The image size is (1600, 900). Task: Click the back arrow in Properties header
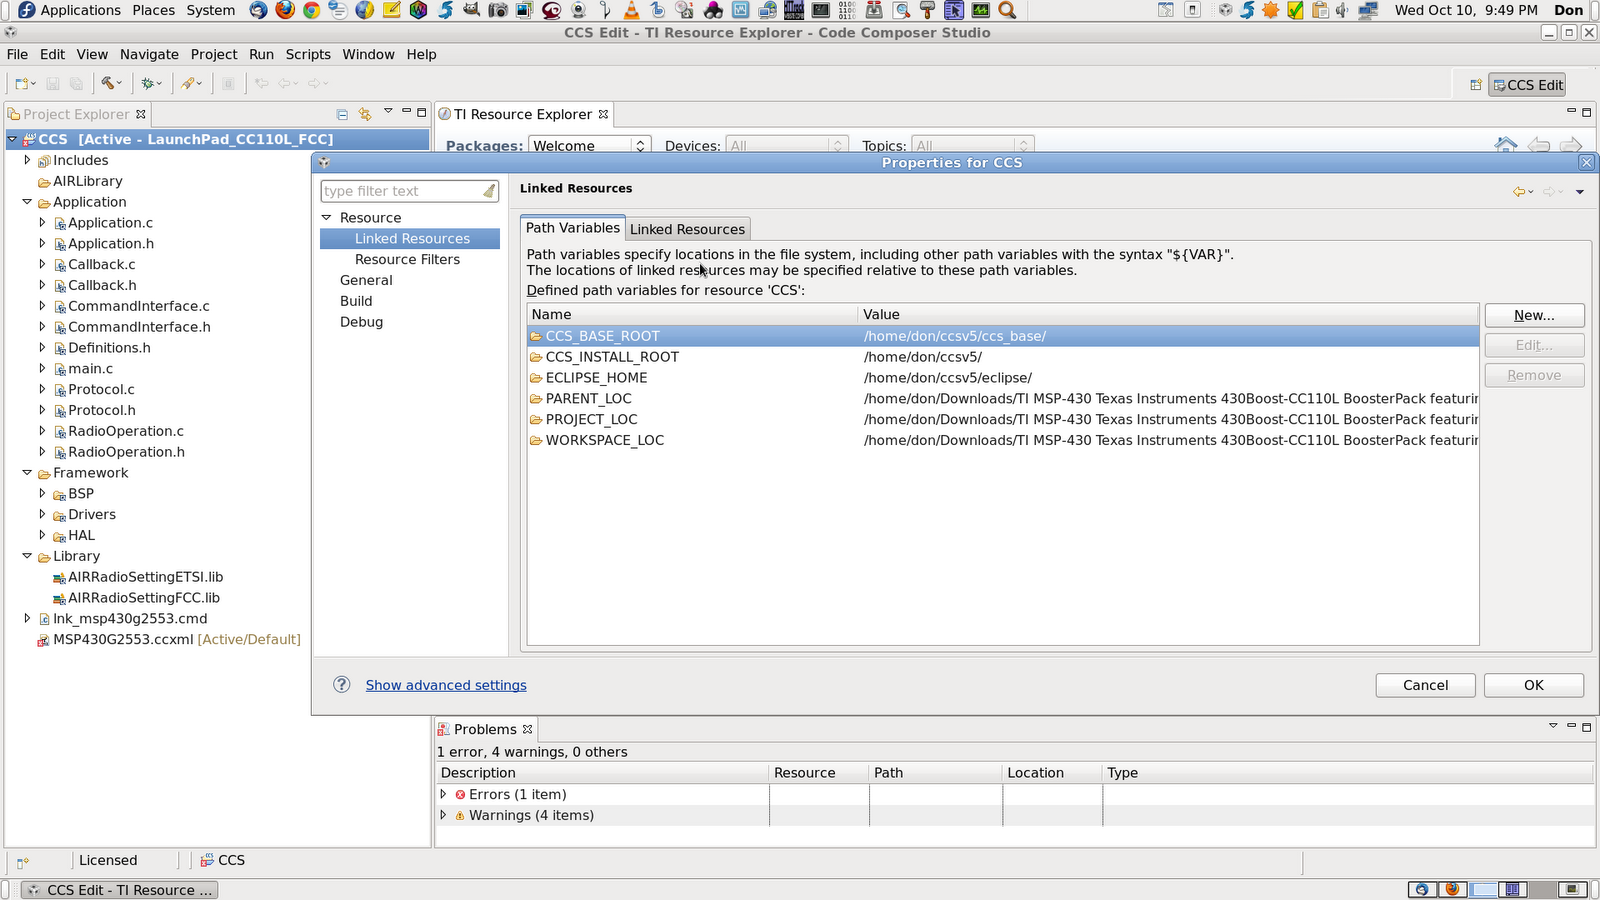coord(1519,191)
